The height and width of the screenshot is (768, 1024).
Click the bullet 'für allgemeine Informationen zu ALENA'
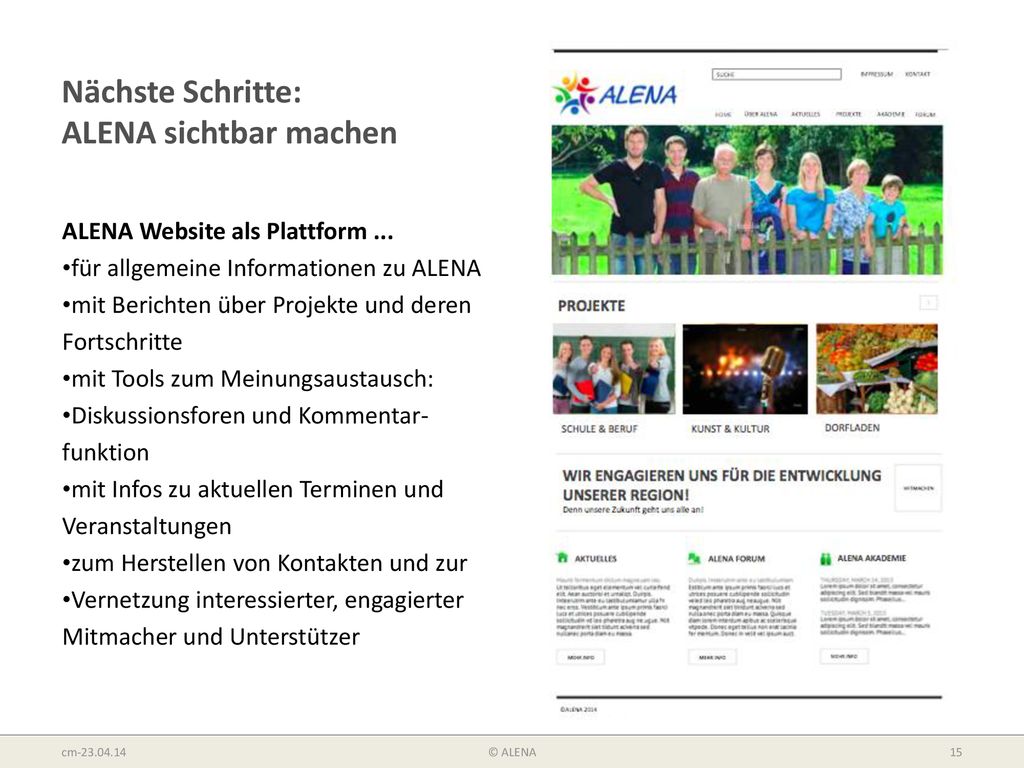click(272, 268)
